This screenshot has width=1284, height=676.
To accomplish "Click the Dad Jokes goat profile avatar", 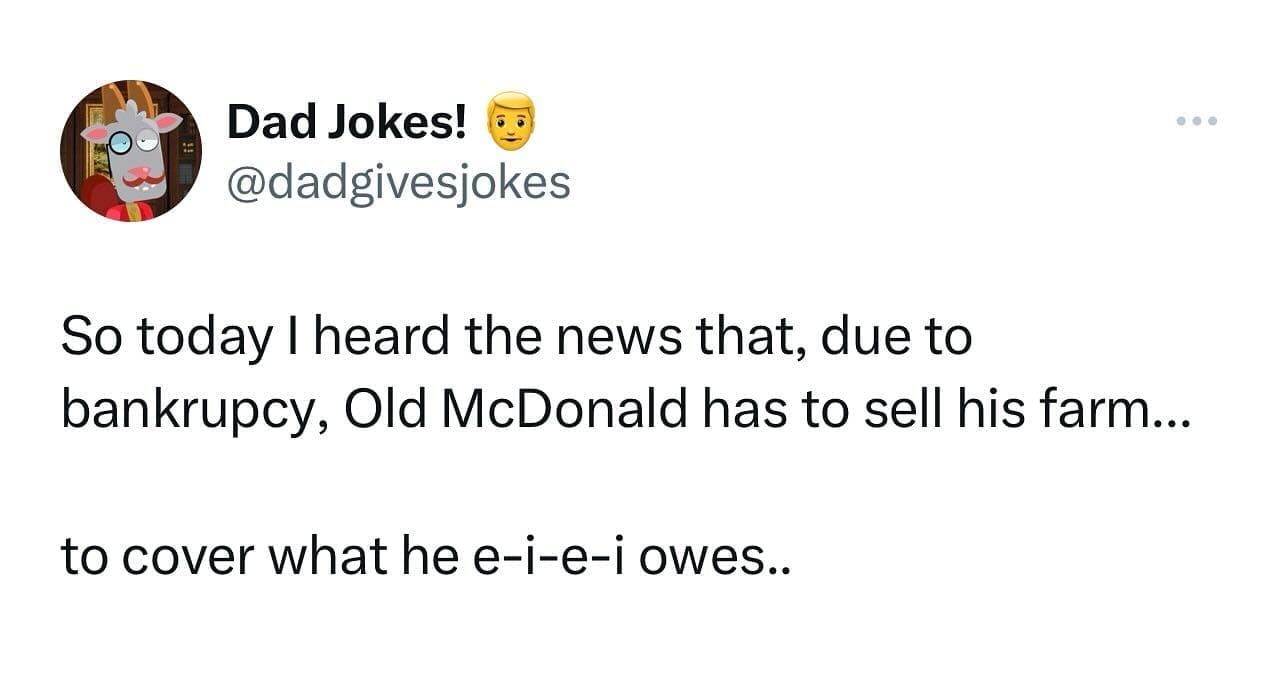I will (131, 151).
